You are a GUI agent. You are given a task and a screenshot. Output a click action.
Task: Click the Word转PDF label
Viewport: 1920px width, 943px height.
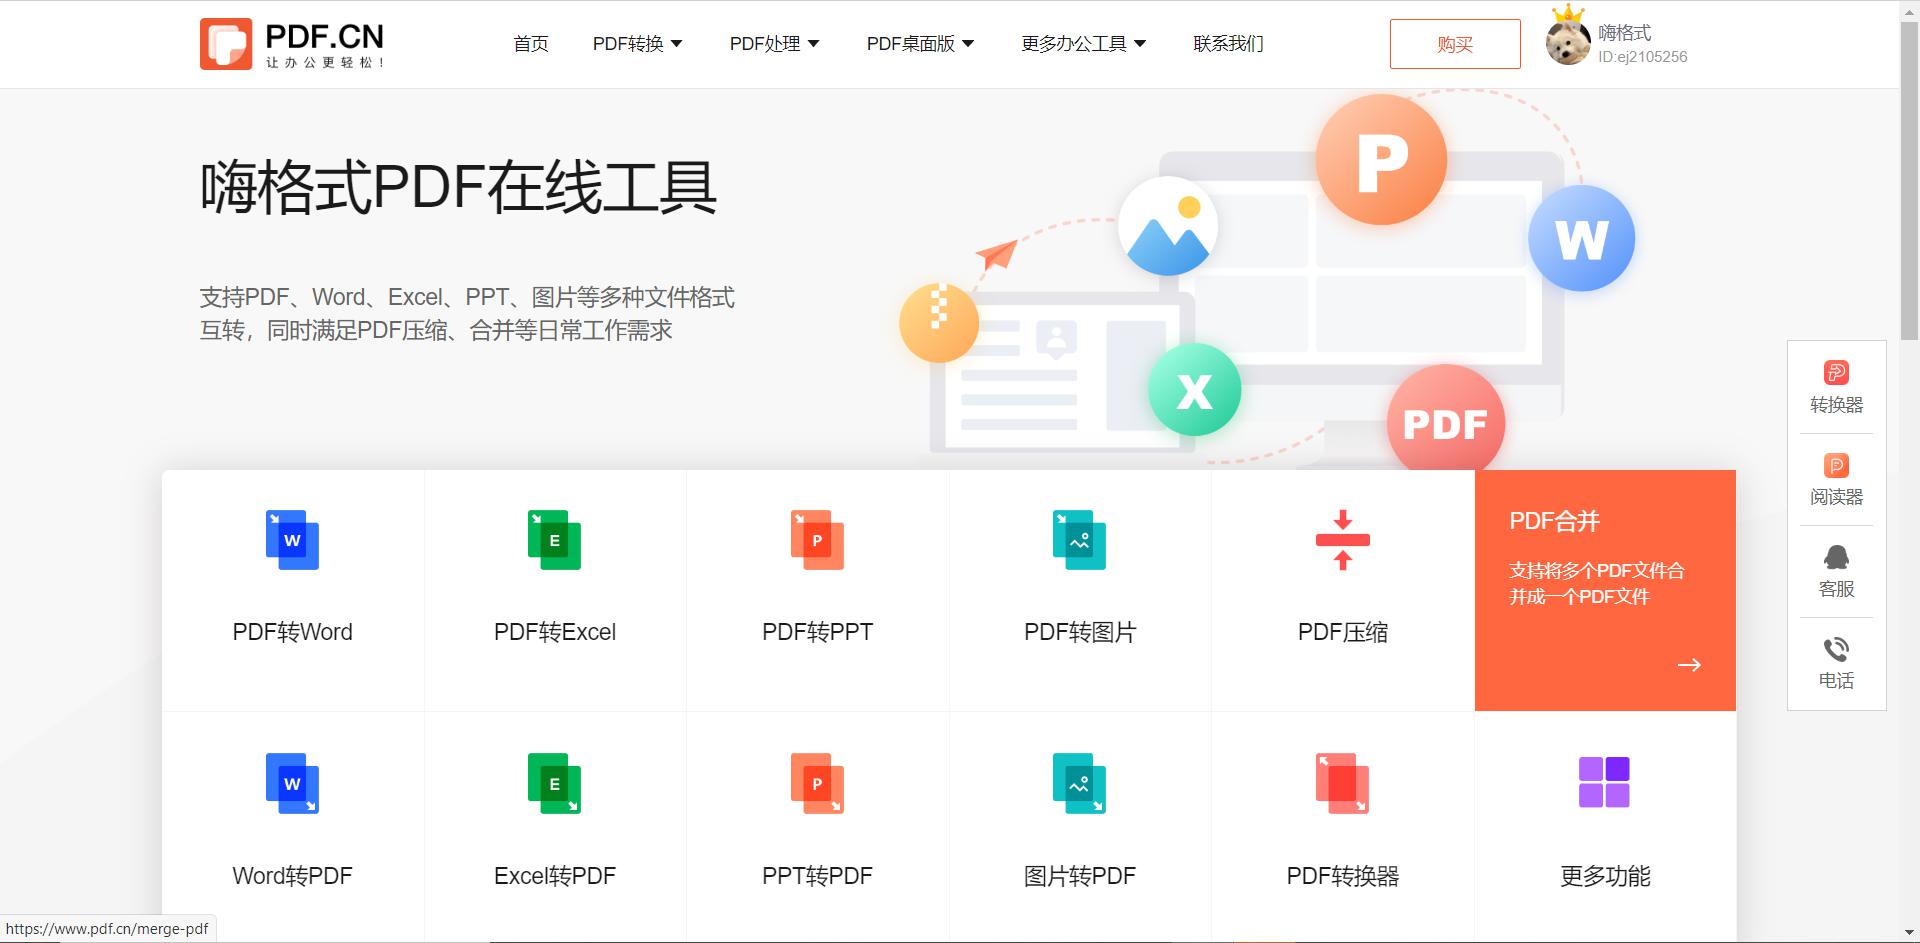pos(292,876)
